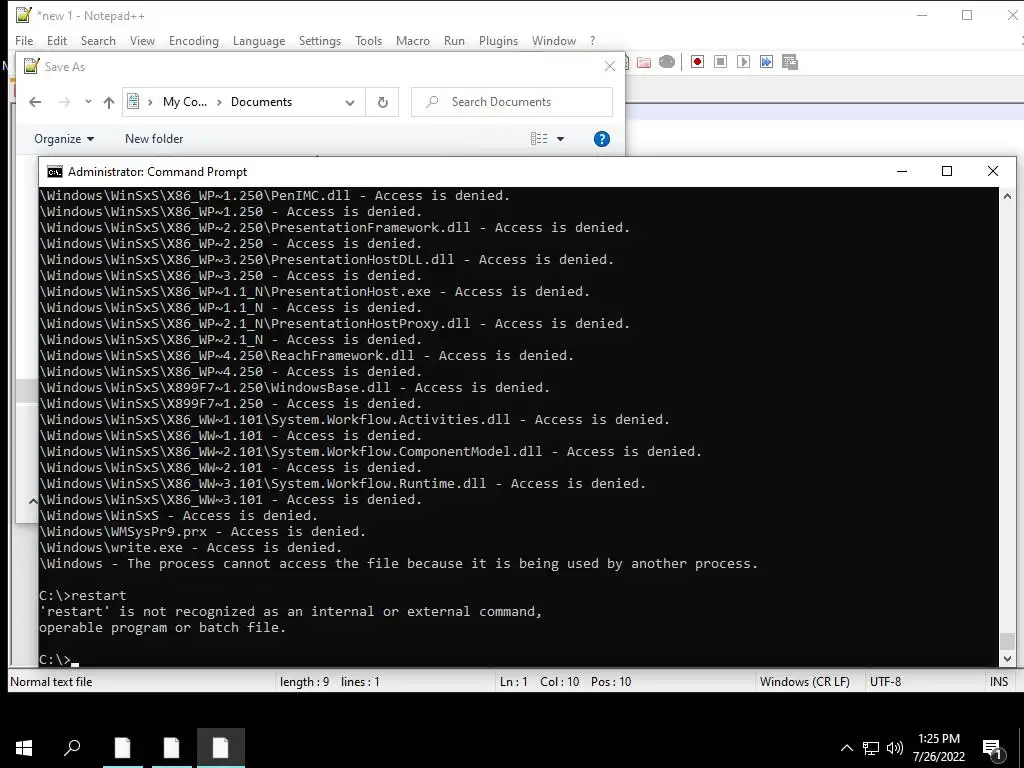Open the Plugins menu
Viewport: 1024px width, 768px height.
[498, 40]
